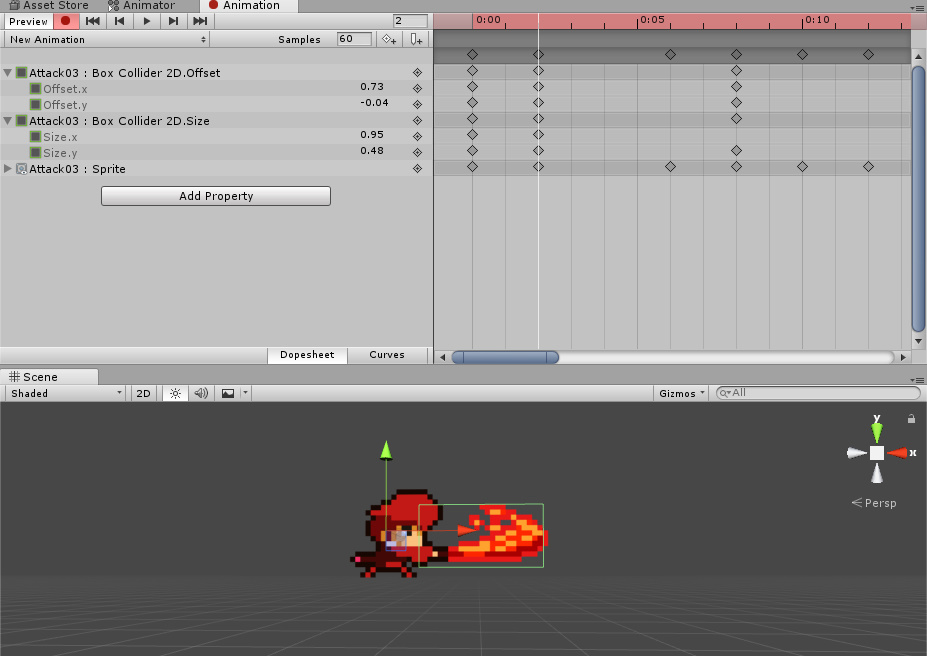The height and width of the screenshot is (656, 927).
Task: Select last Sprite keyframe in dopesheet
Action: [x=868, y=167]
